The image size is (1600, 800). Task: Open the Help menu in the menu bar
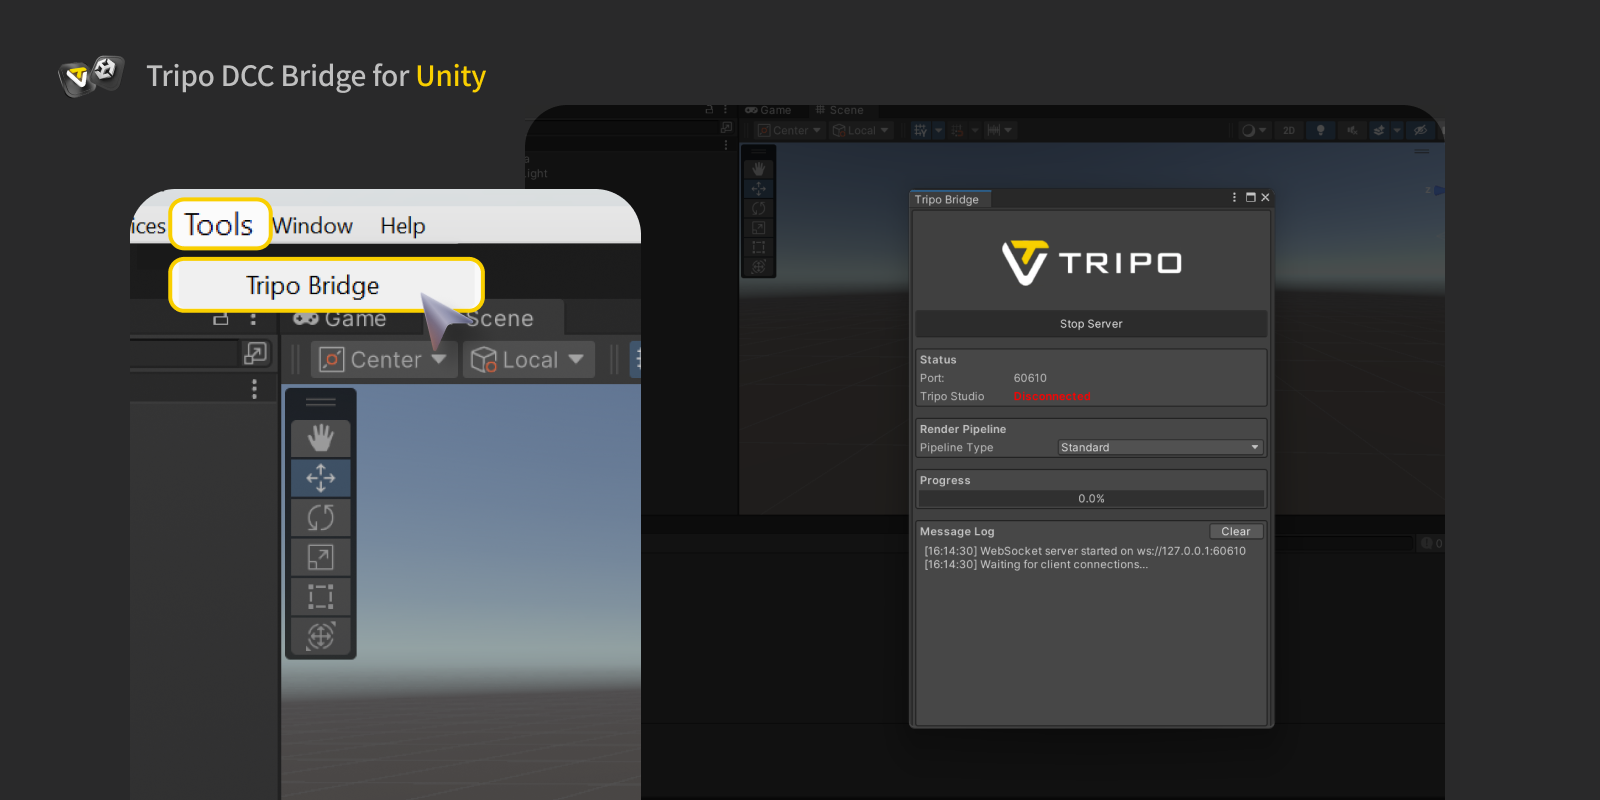coord(402,226)
